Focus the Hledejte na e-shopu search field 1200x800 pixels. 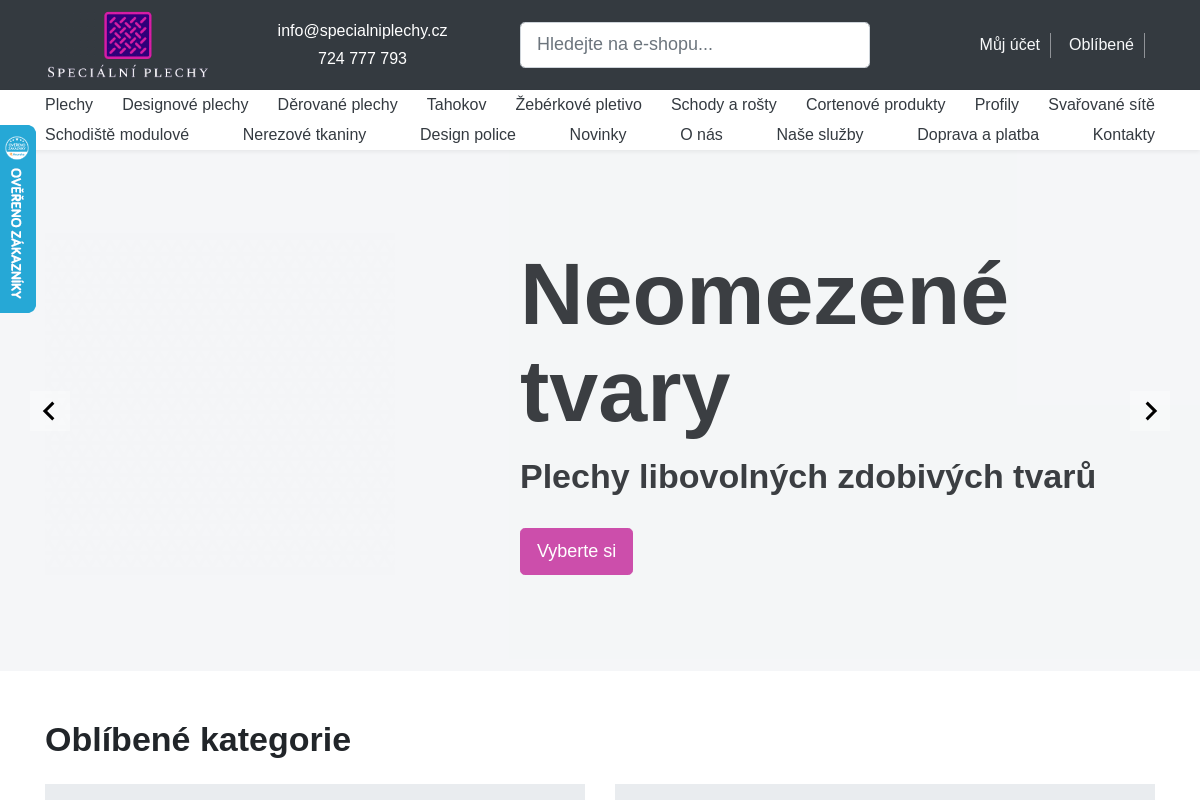tap(695, 45)
